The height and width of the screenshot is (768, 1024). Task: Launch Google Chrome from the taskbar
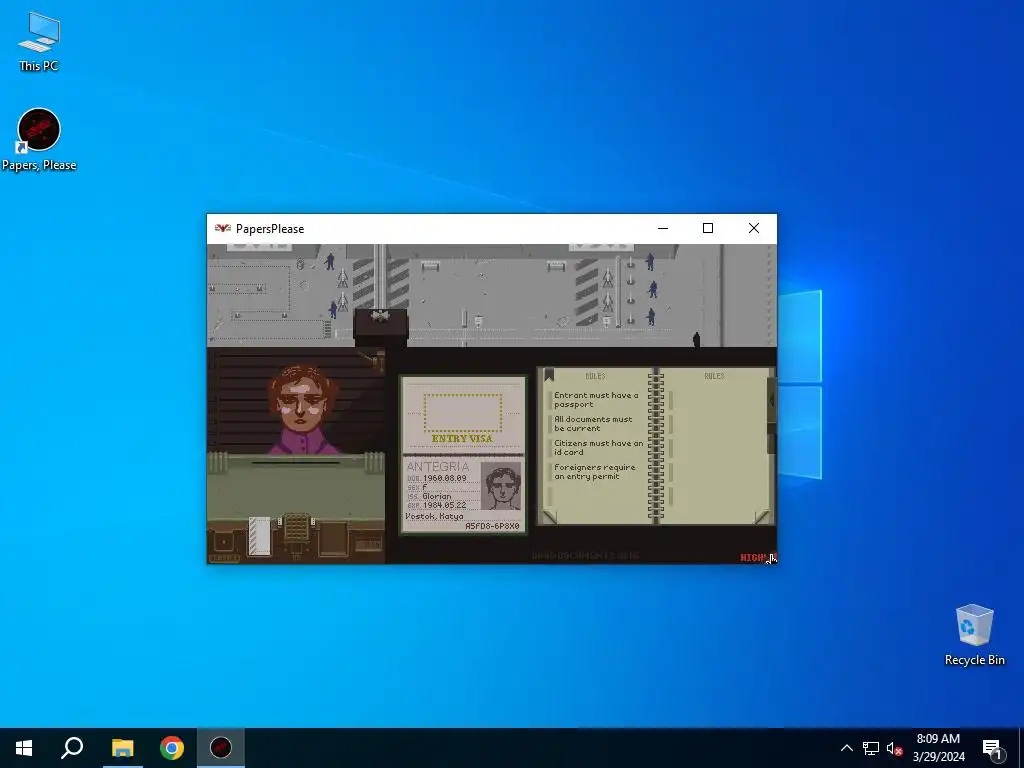(x=172, y=748)
